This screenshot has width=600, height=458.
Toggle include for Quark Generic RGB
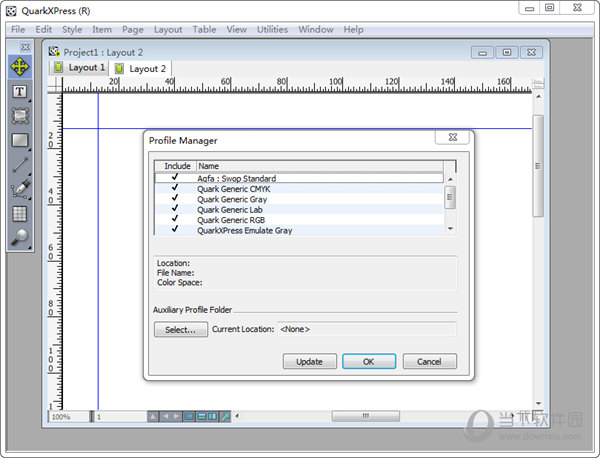click(x=175, y=218)
